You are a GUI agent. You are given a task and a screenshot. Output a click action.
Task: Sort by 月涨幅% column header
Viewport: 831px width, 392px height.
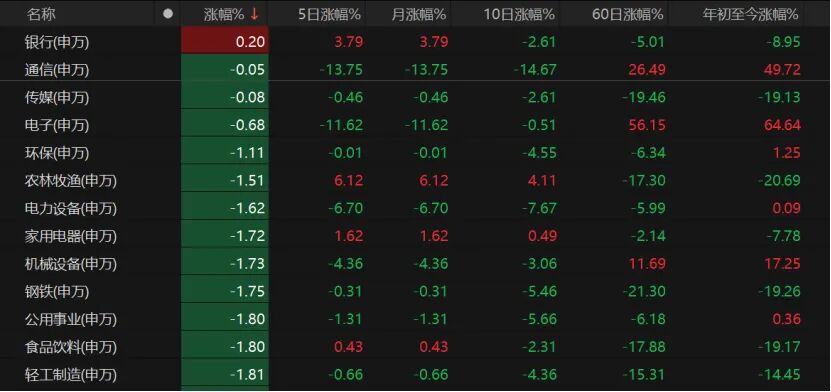click(419, 14)
